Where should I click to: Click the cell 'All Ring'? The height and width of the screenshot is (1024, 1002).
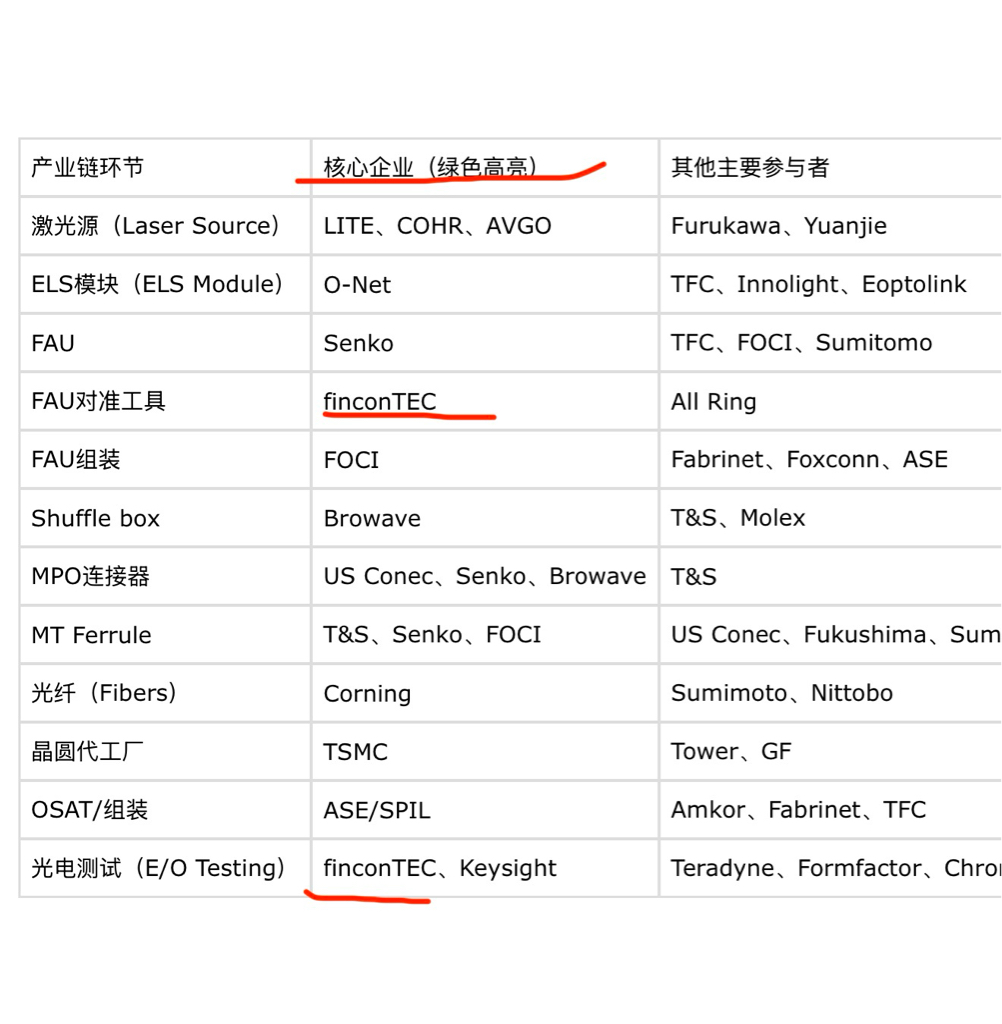point(831,401)
